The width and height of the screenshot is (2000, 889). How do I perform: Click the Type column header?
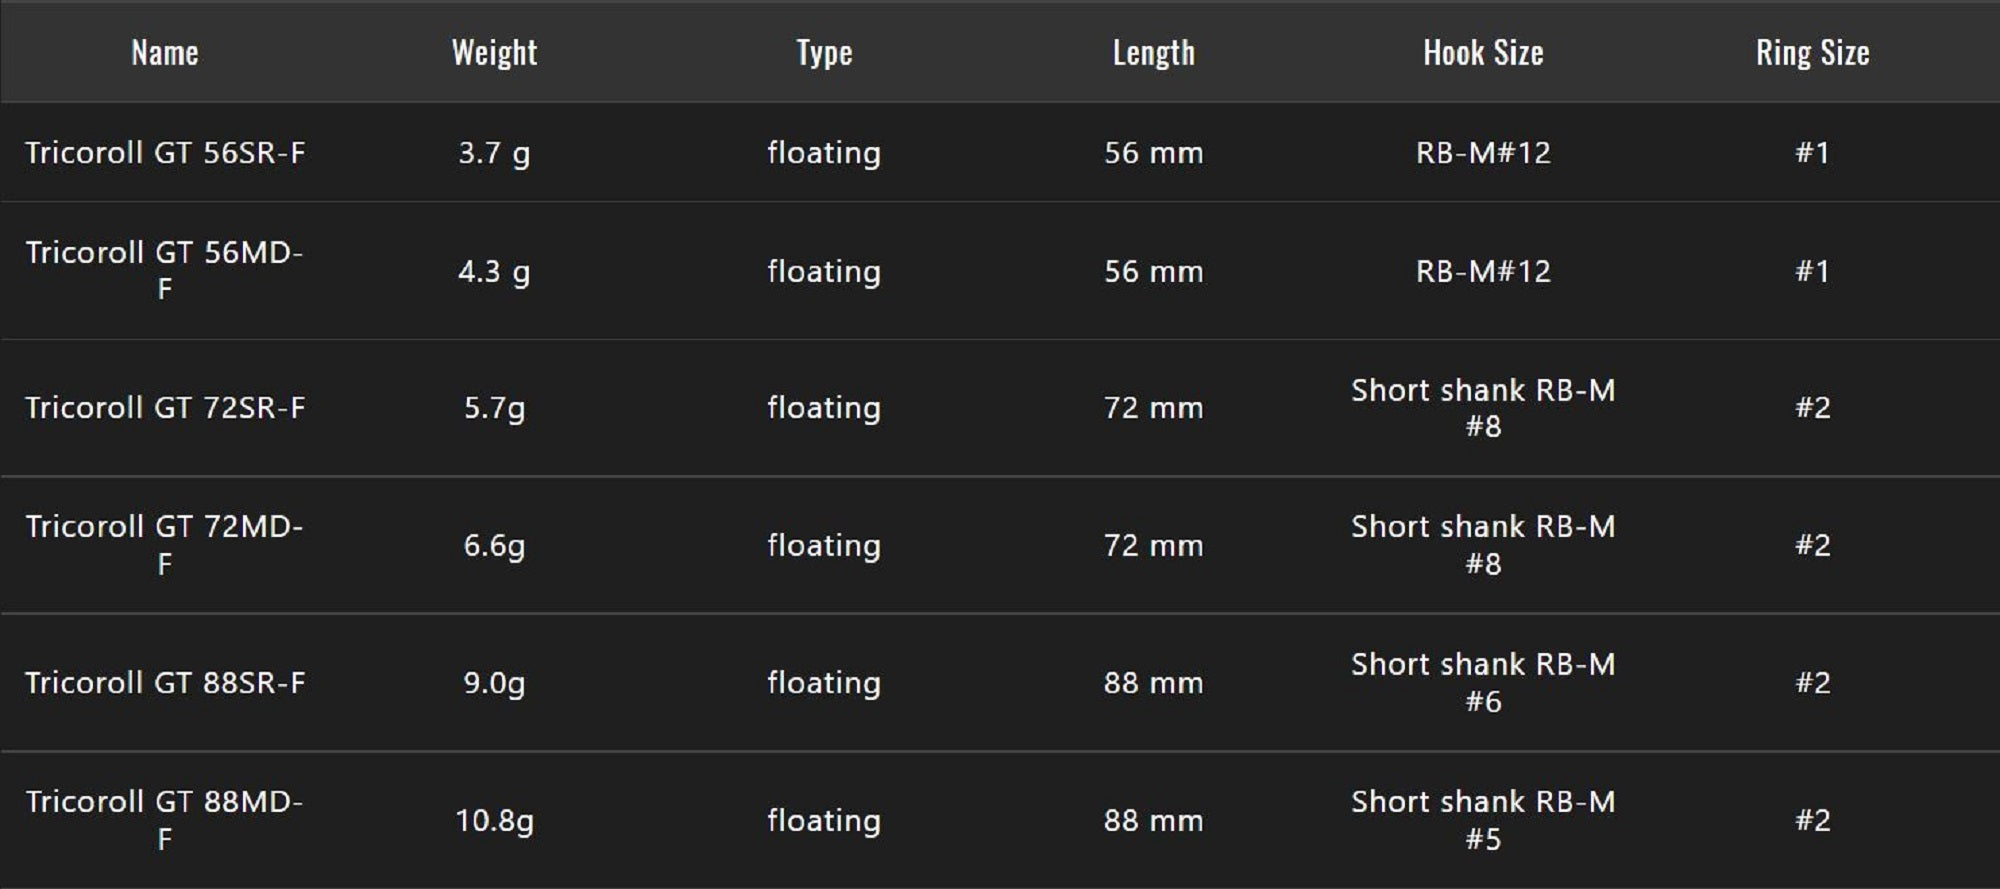(824, 52)
